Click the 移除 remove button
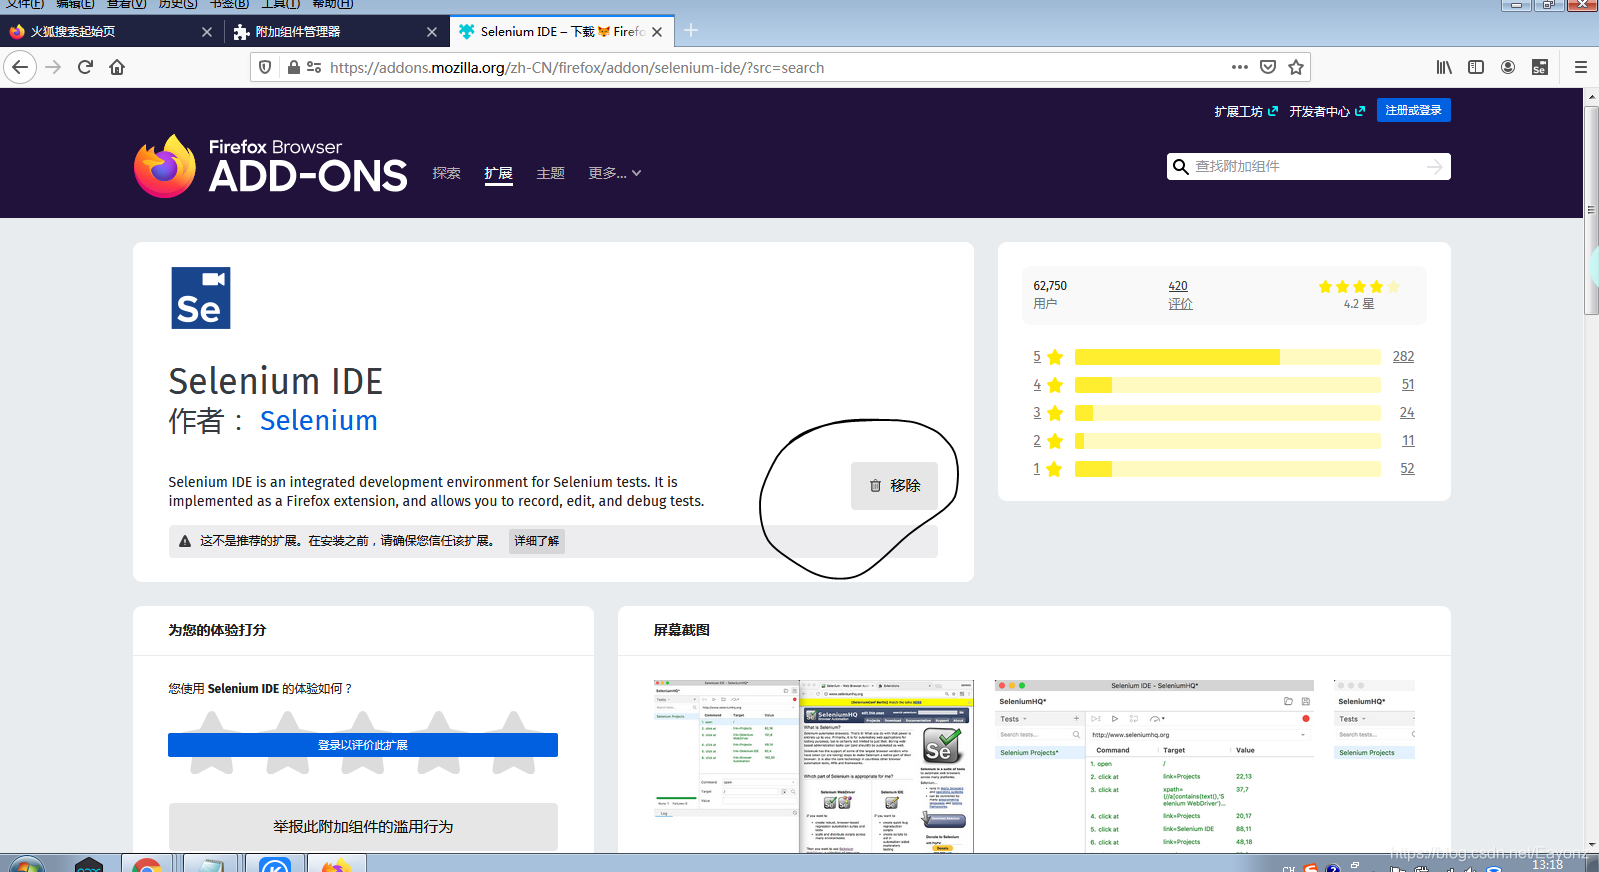The height and width of the screenshot is (872, 1599). pos(894,486)
